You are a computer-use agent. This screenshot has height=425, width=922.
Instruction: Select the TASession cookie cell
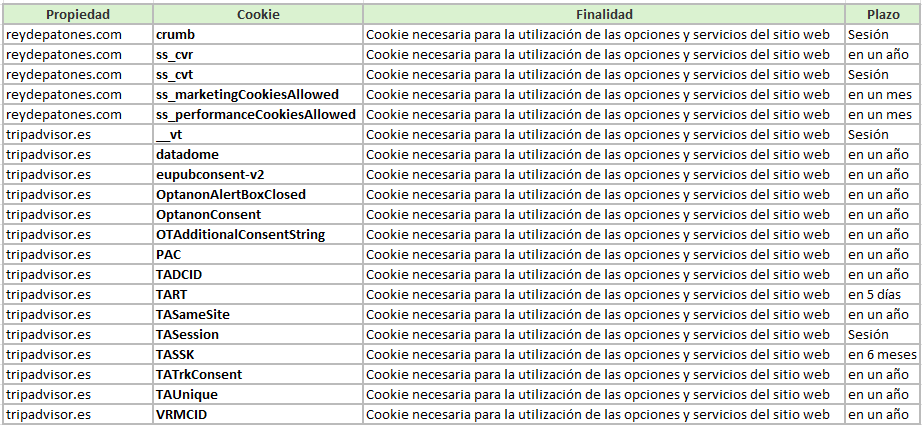tap(258, 334)
